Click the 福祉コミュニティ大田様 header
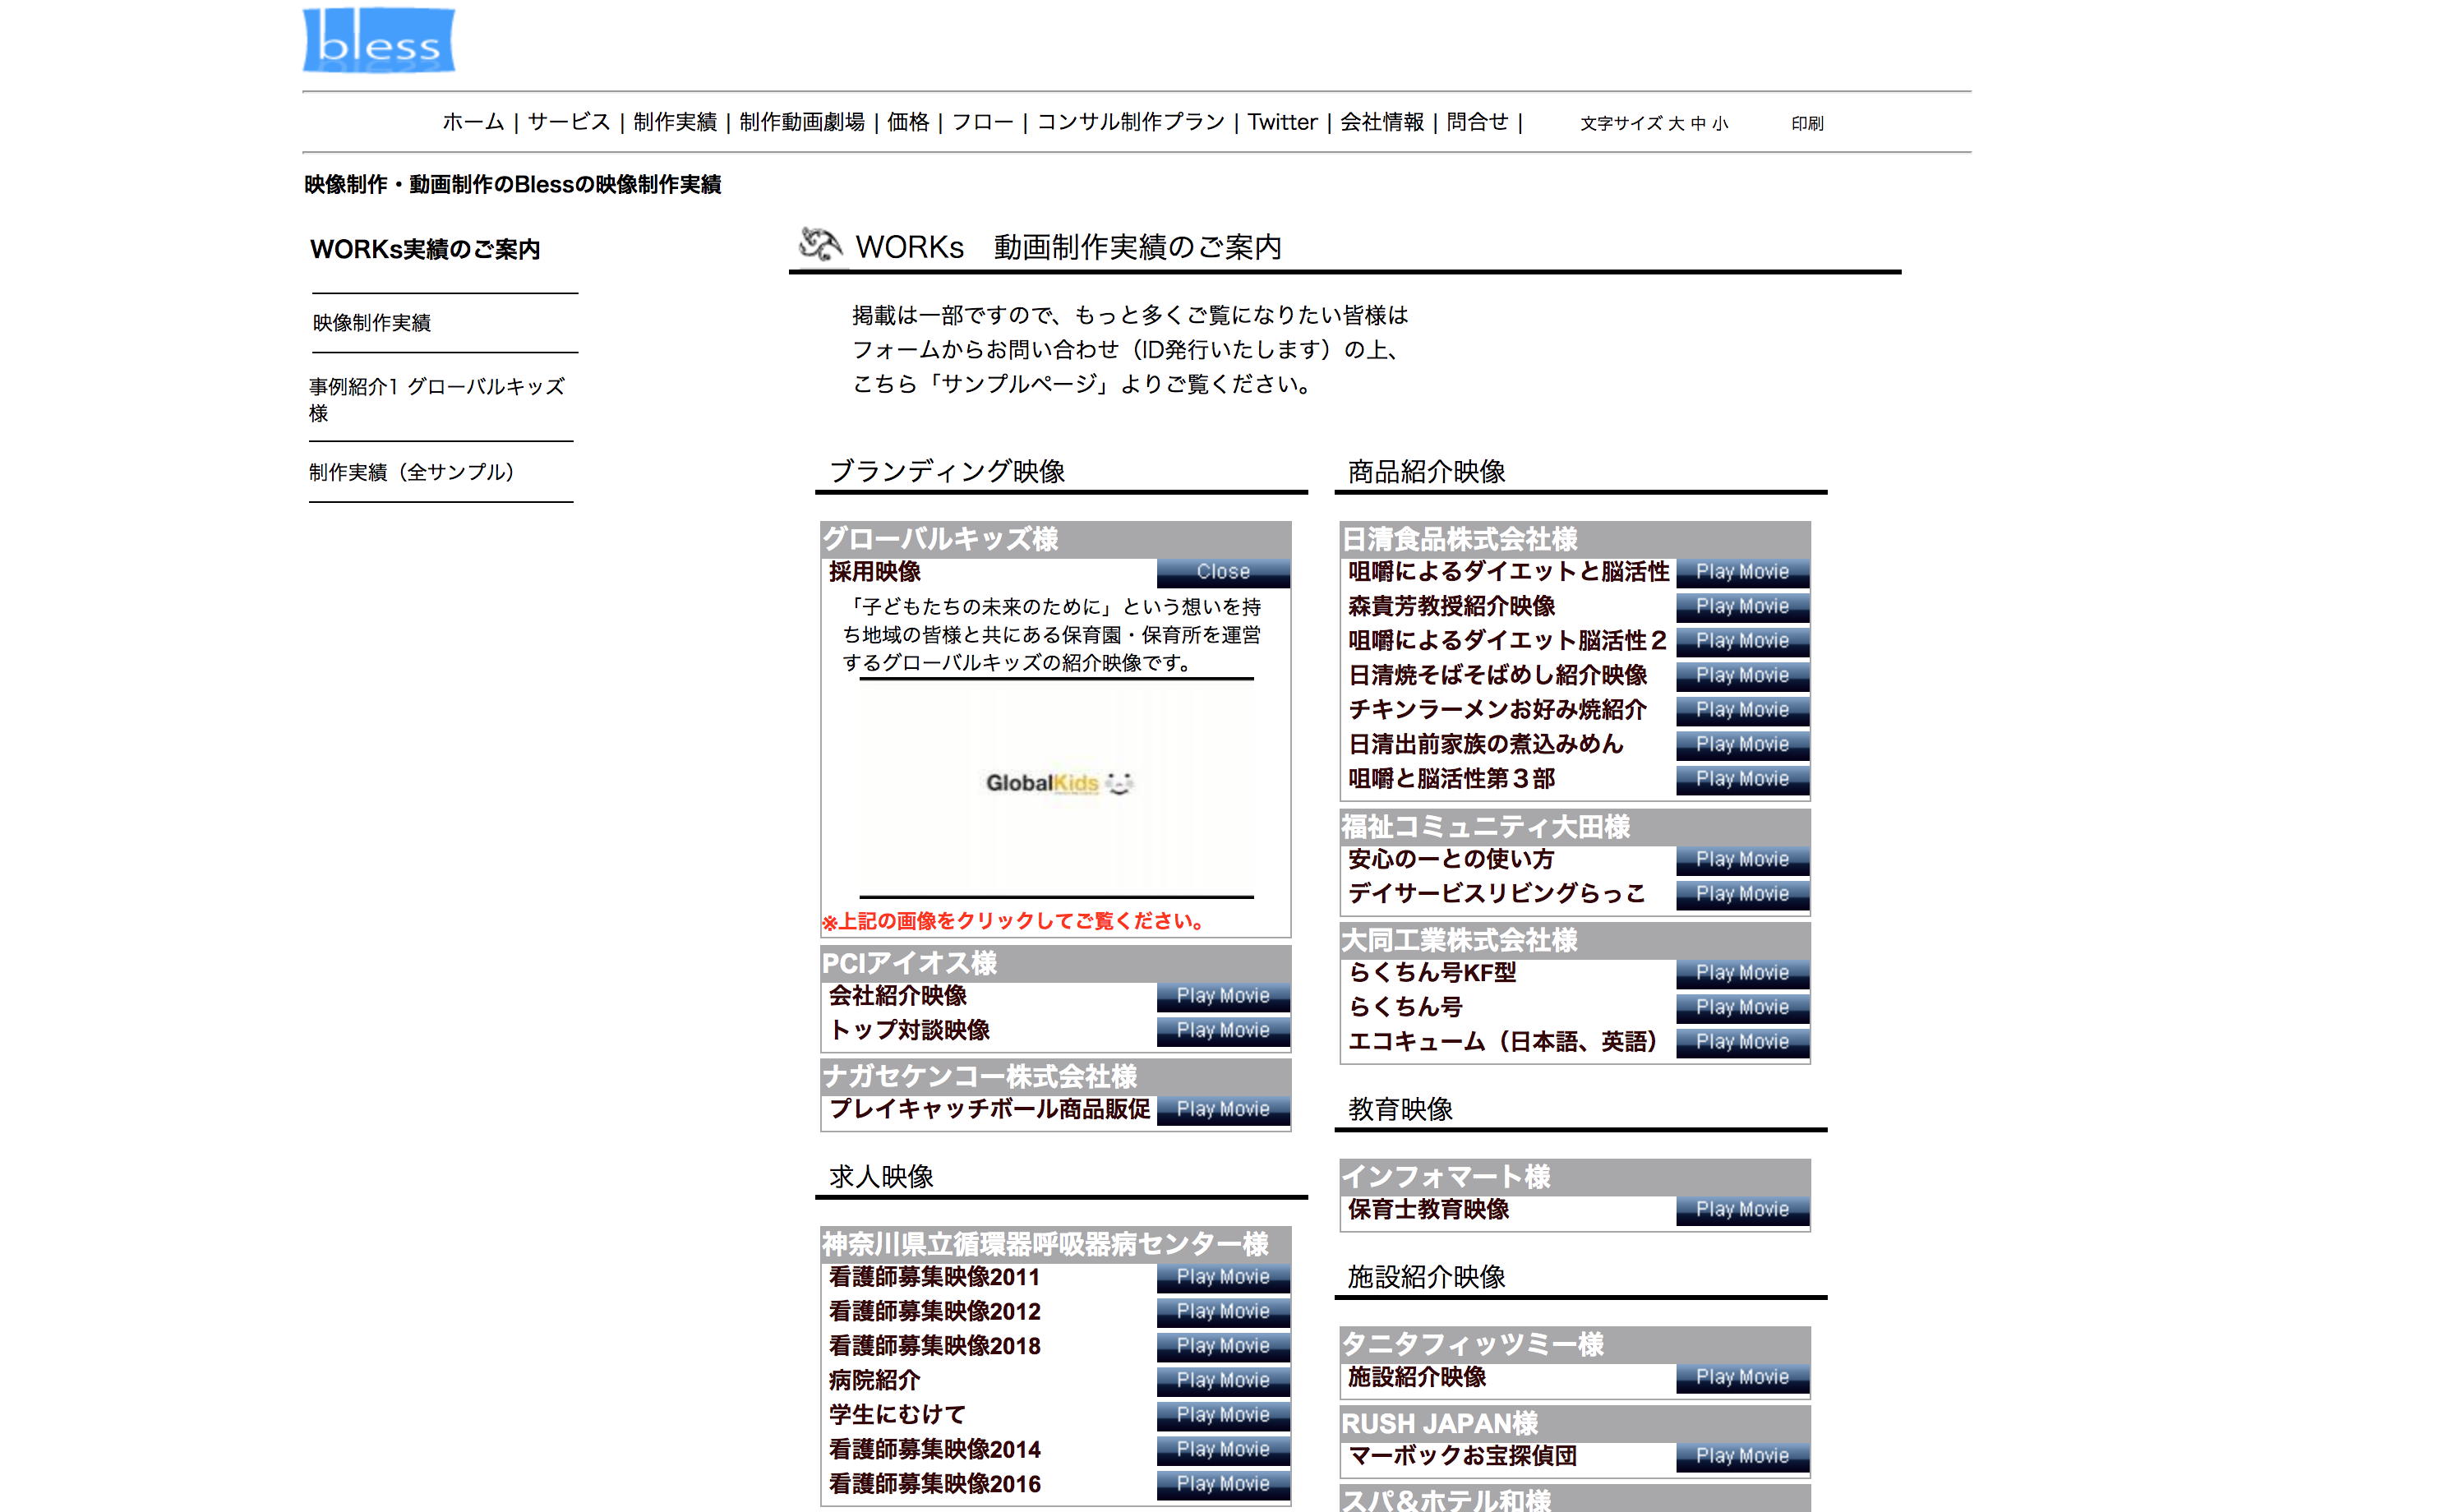Viewport: 2454px width, 1512px height. [1575, 827]
